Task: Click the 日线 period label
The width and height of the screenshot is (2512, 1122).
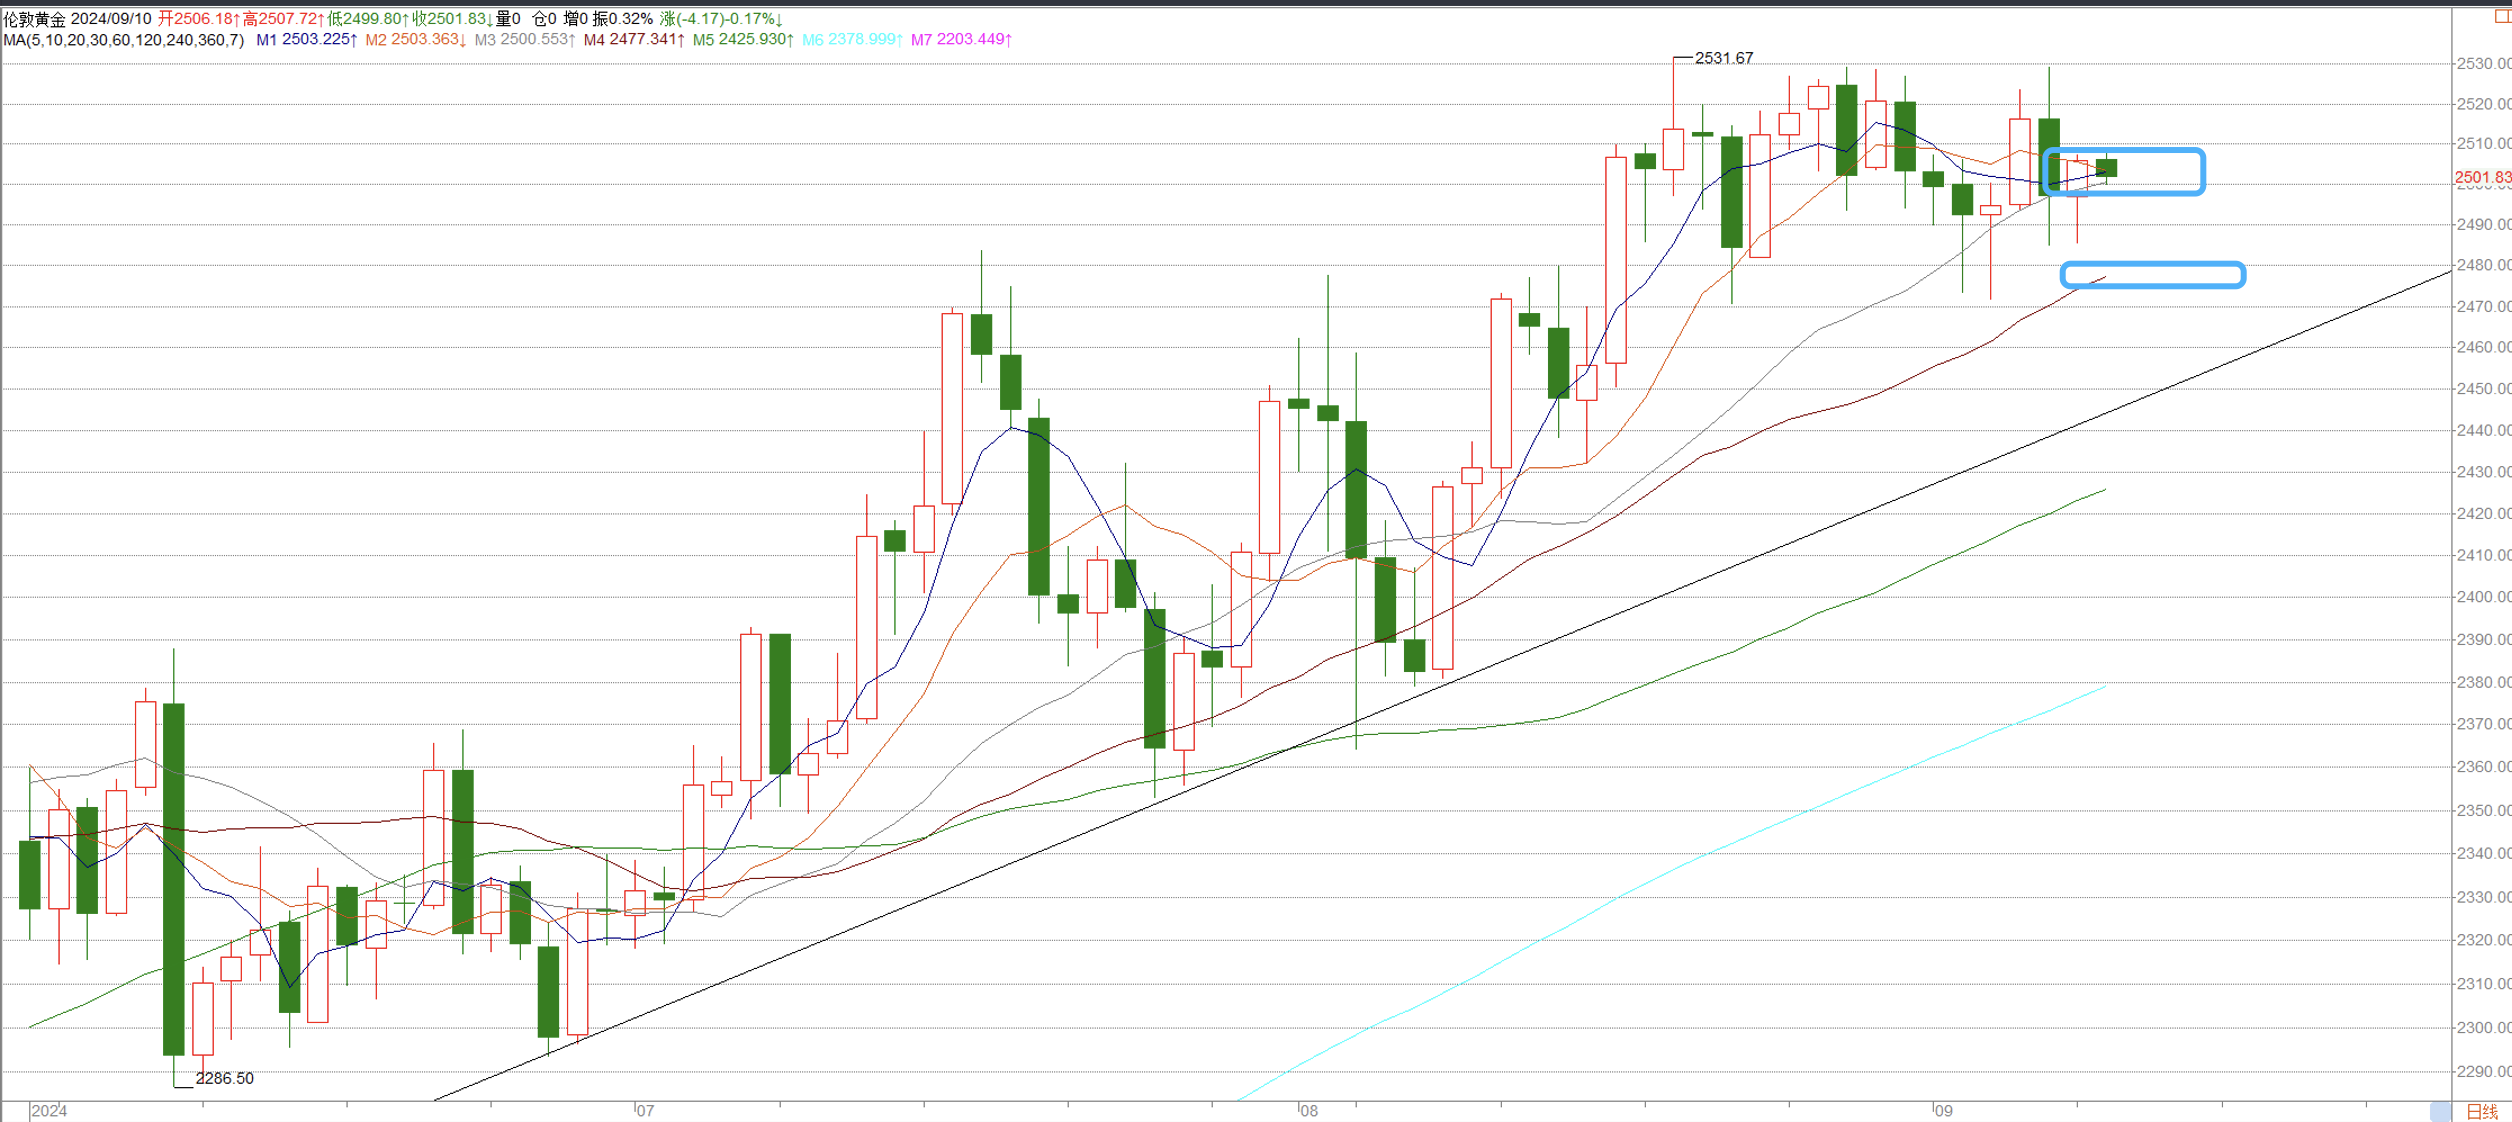Action: click(x=2482, y=1112)
